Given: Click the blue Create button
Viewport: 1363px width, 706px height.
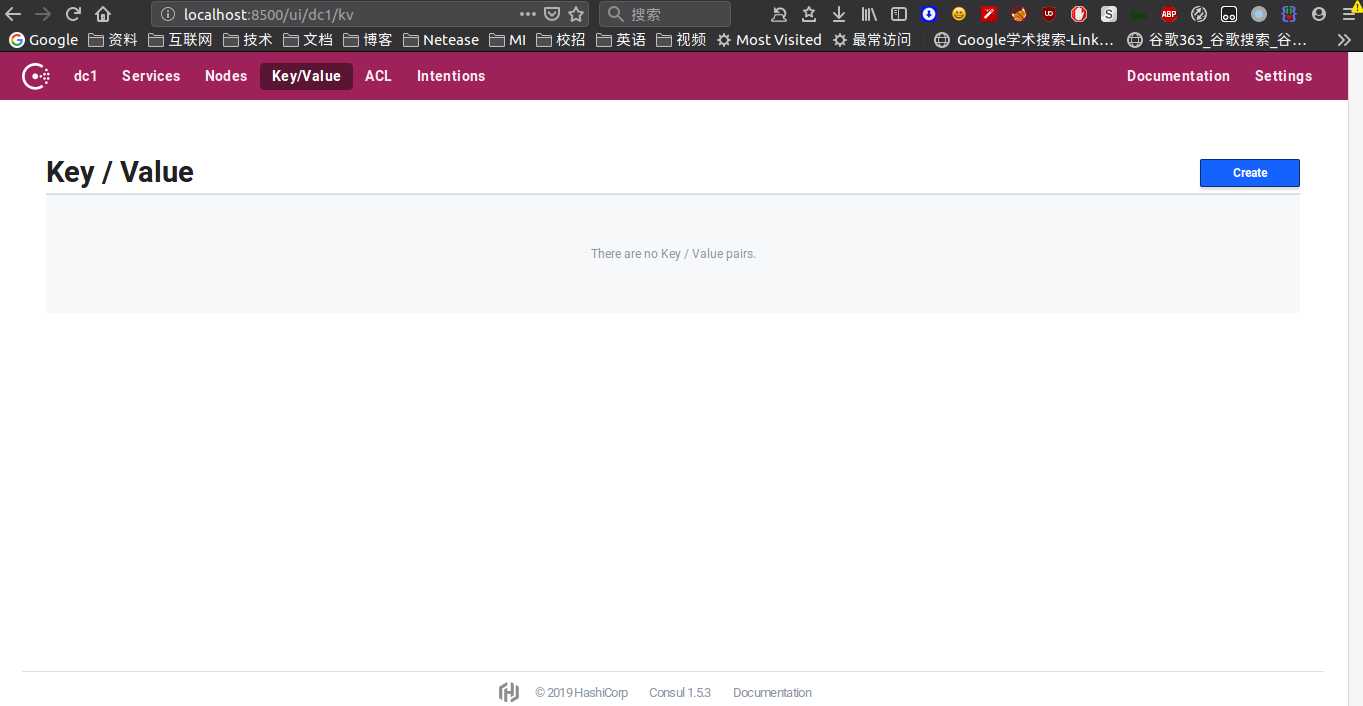Looking at the screenshot, I should pyautogui.click(x=1249, y=173).
